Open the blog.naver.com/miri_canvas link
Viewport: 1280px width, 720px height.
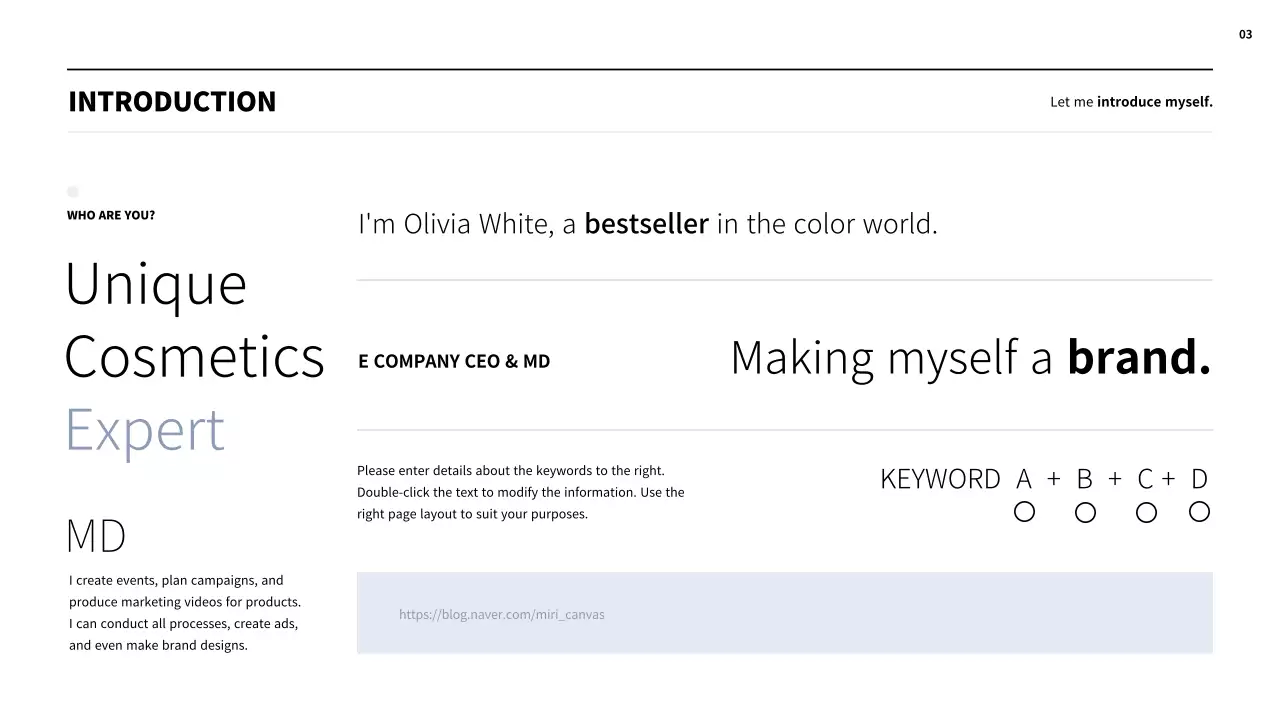[x=501, y=614]
